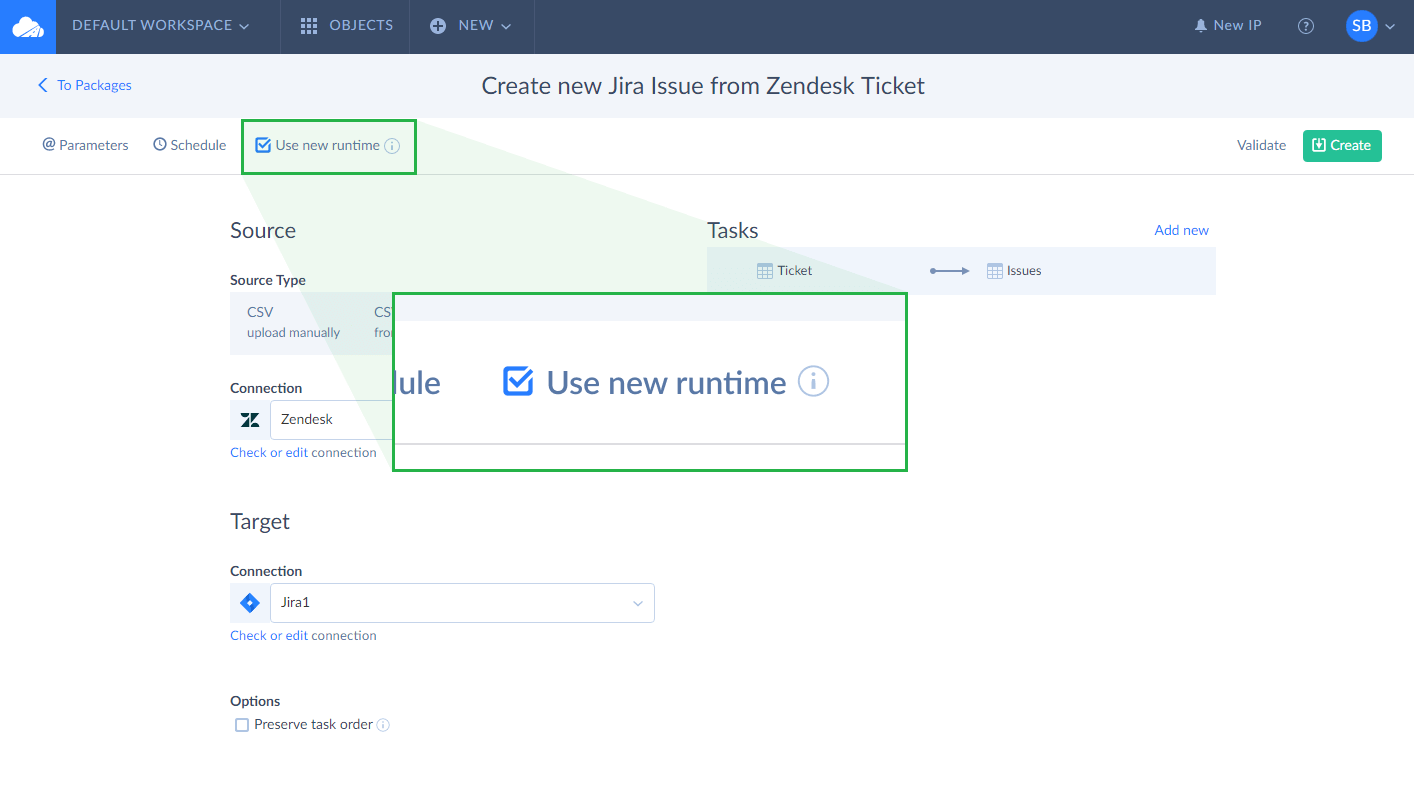Click the green Create button

[1342, 145]
